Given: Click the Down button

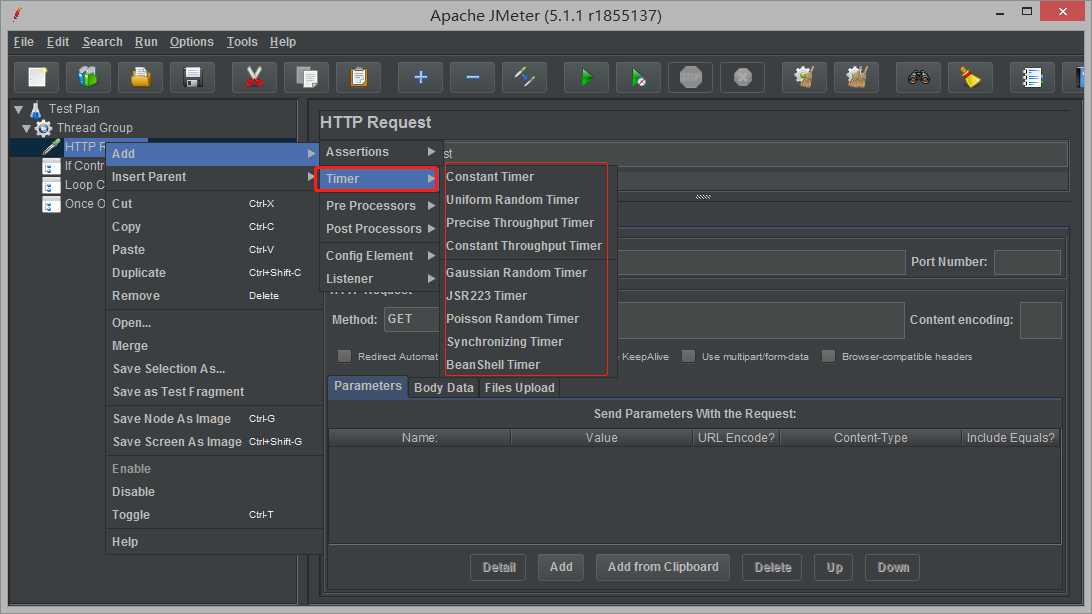Looking at the screenshot, I should 893,567.
